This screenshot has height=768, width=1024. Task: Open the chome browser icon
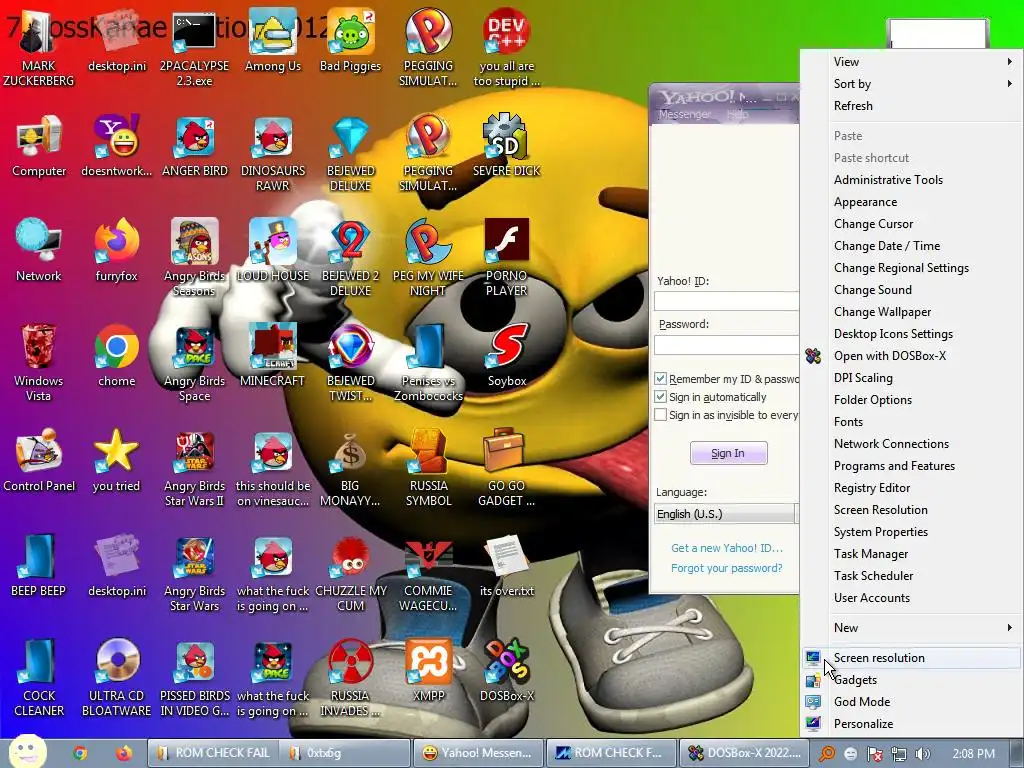[117, 355]
